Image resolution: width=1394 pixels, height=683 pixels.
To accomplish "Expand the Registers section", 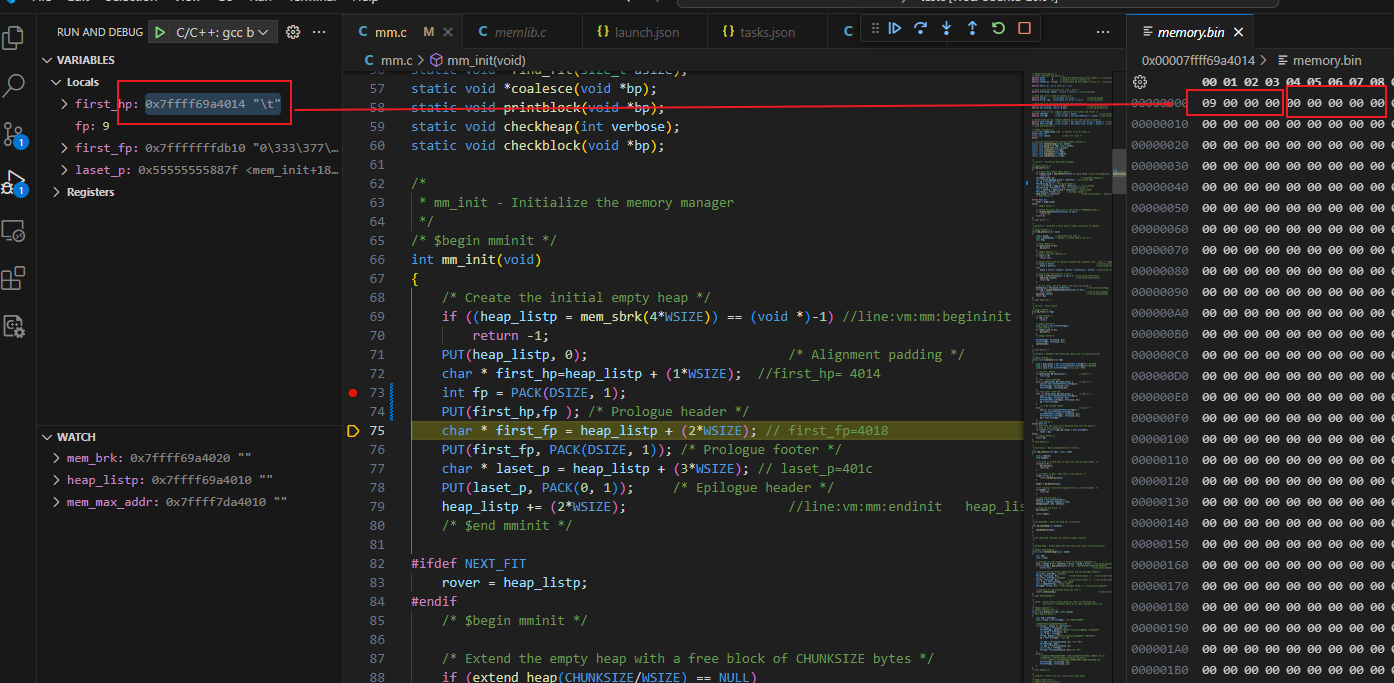I will pos(57,192).
